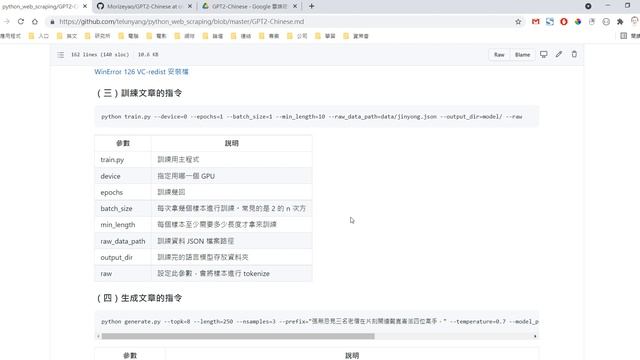Select the device table cell
The image size is (640, 360).
click(123, 176)
